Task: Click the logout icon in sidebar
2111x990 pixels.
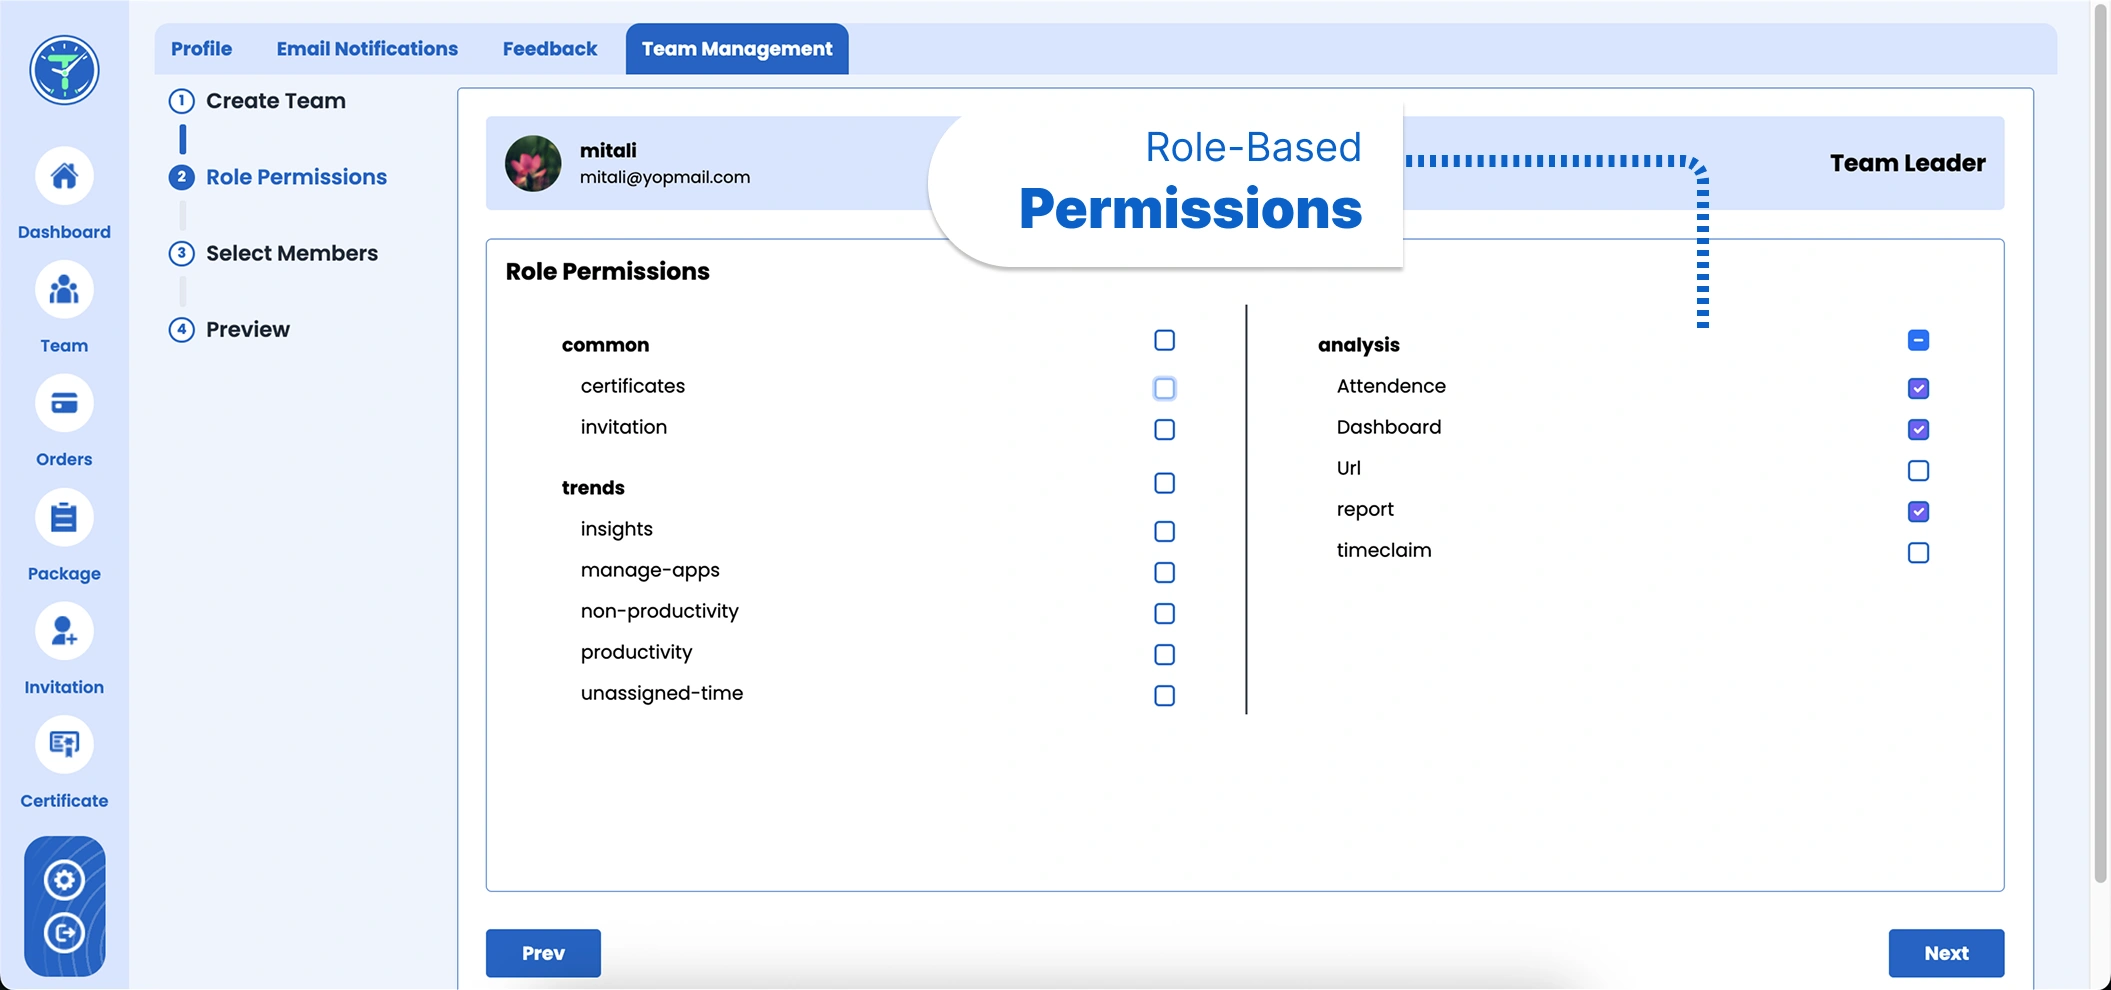Action: tap(64, 933)
